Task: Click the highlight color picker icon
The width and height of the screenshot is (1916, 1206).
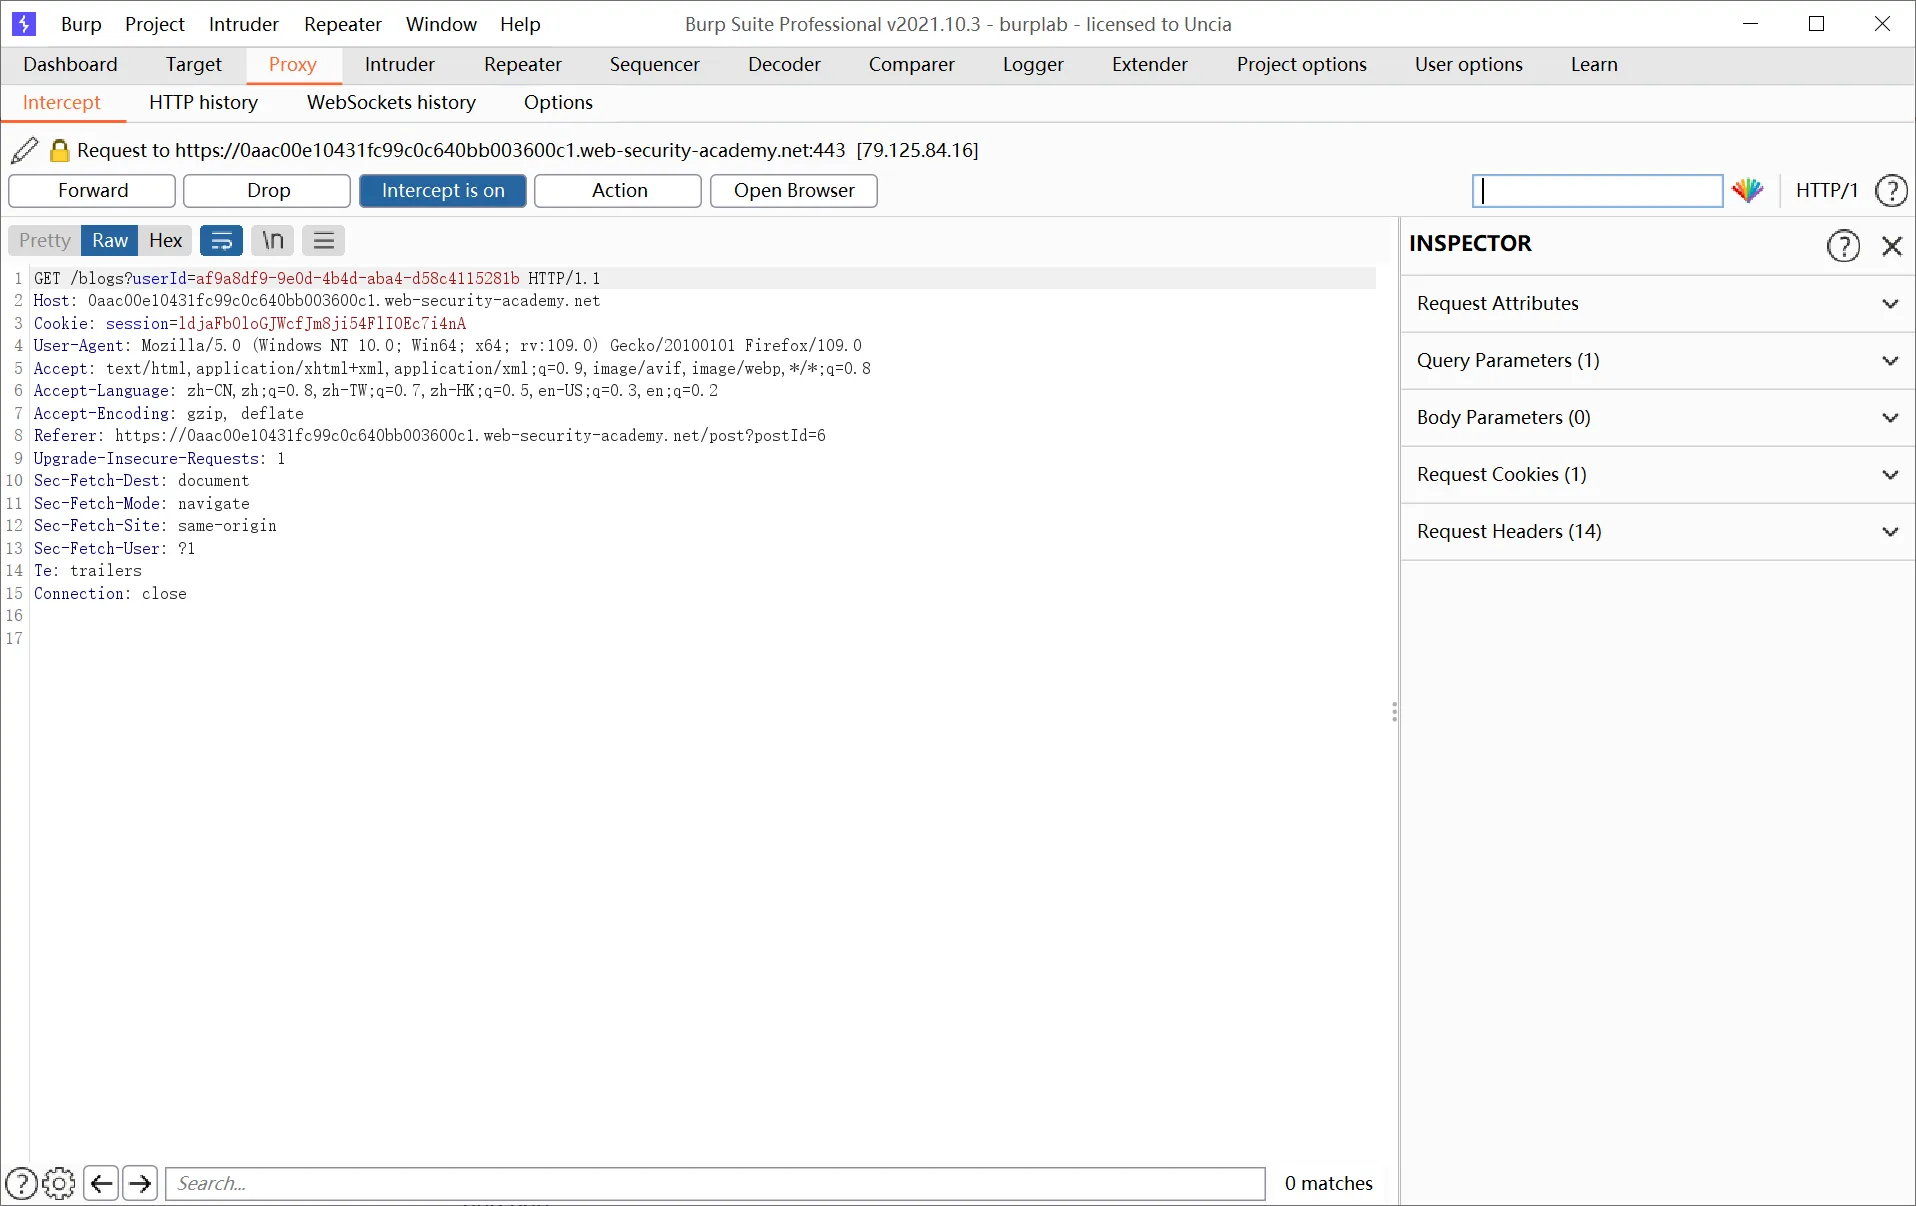Action: tap(1748, 190)
